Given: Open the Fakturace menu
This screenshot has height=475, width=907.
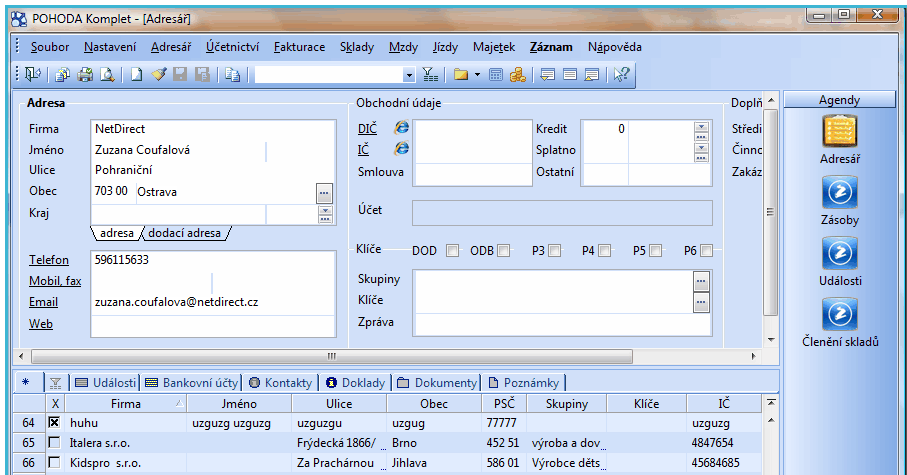Looking at the screenshot, I should [299, 47].
